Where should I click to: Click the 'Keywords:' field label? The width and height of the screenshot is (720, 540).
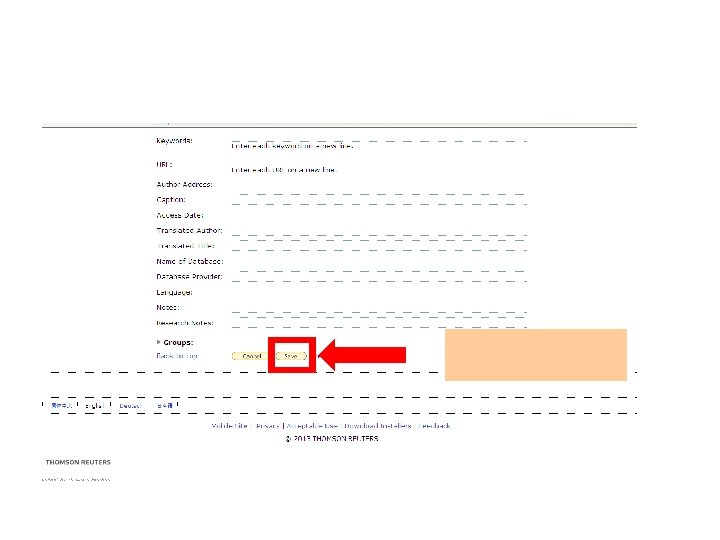(174, 141)
